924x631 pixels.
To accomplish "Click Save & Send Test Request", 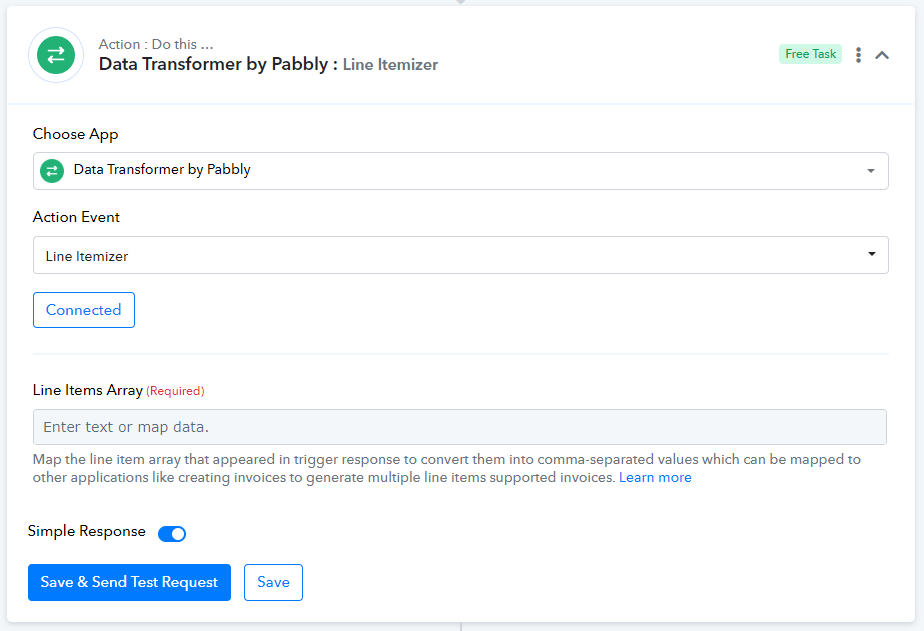I will tap(129, 582).
